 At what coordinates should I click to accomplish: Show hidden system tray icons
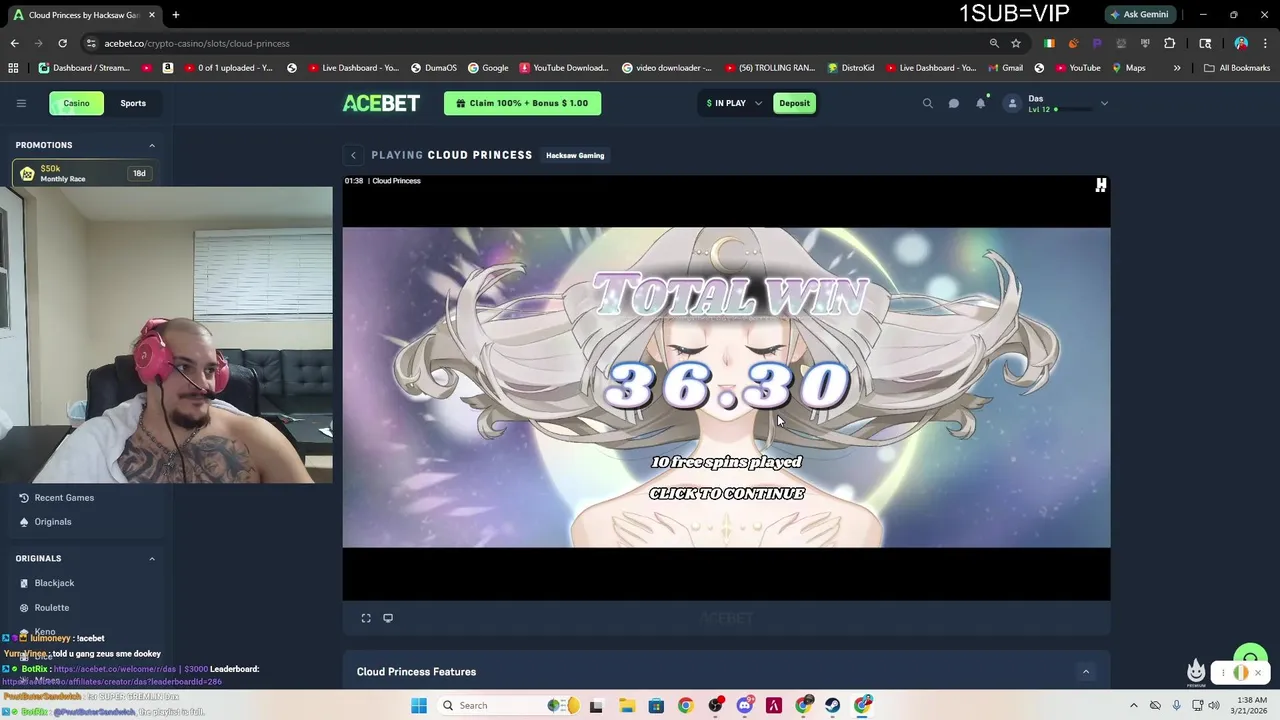(x=1133, y=705)
